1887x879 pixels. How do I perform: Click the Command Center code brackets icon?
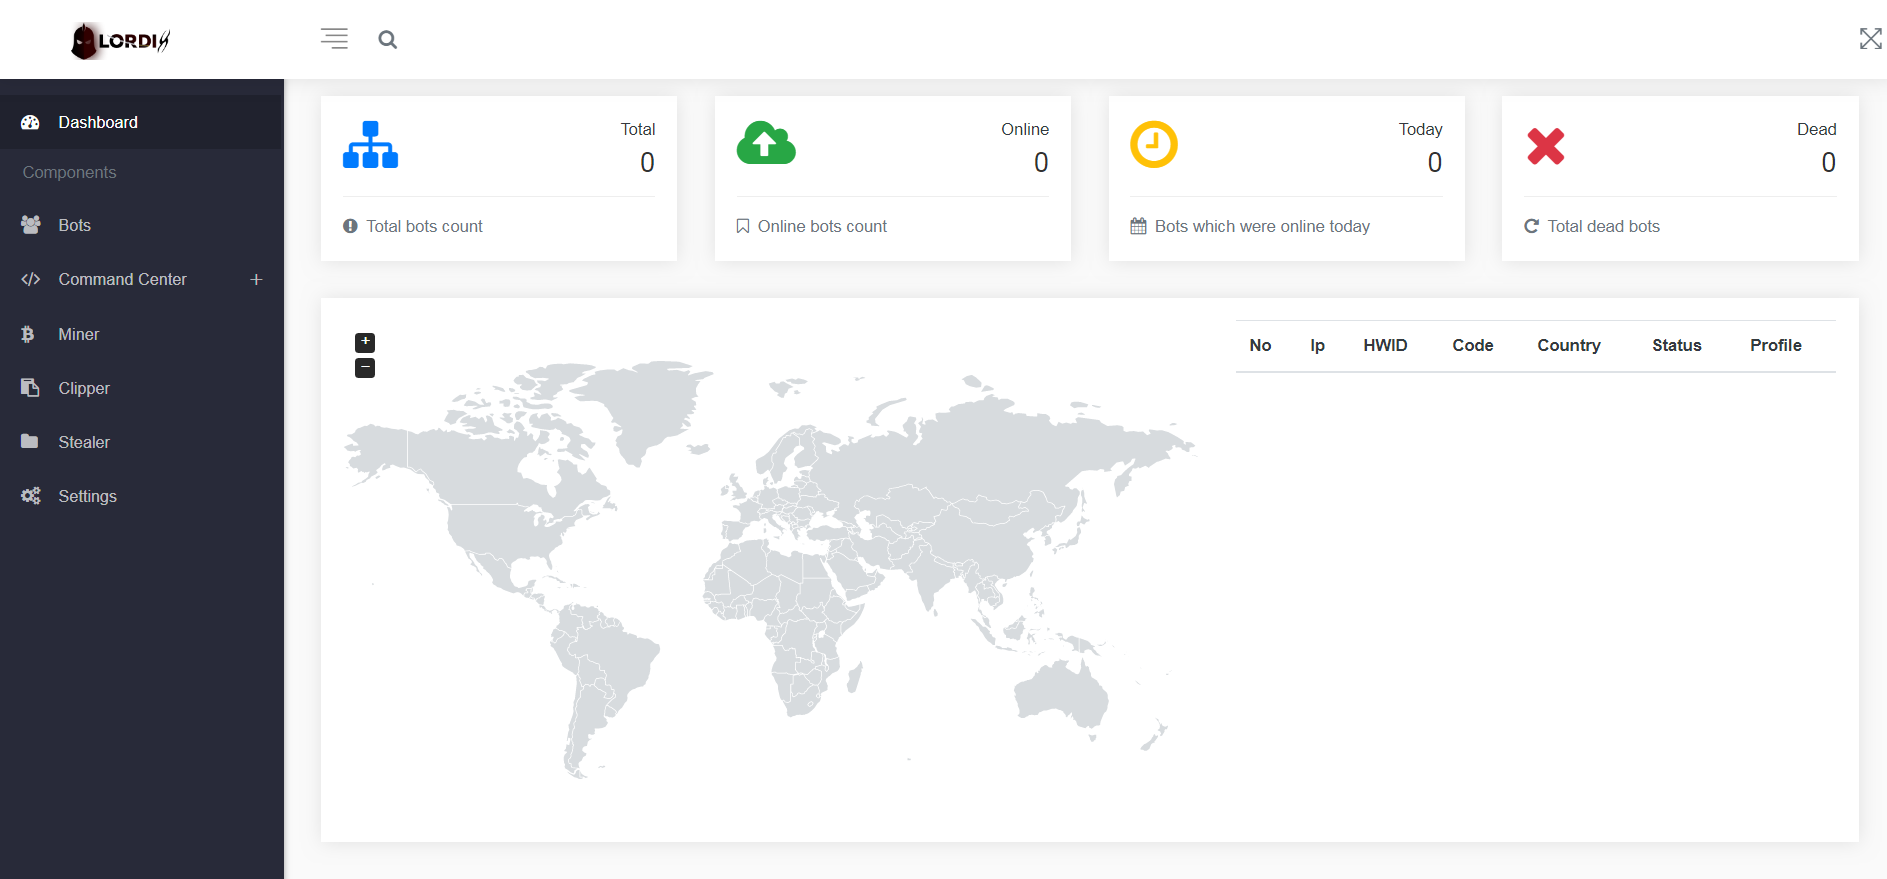[x=31, y=279]
